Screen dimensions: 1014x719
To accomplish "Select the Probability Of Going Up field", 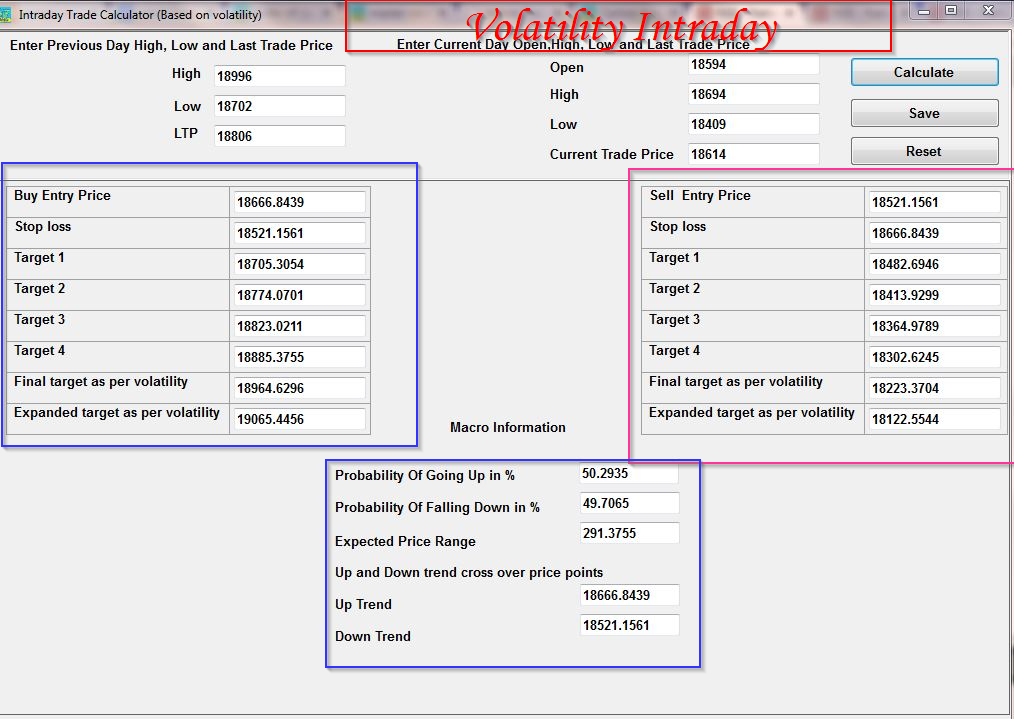I will click(628, 472).
